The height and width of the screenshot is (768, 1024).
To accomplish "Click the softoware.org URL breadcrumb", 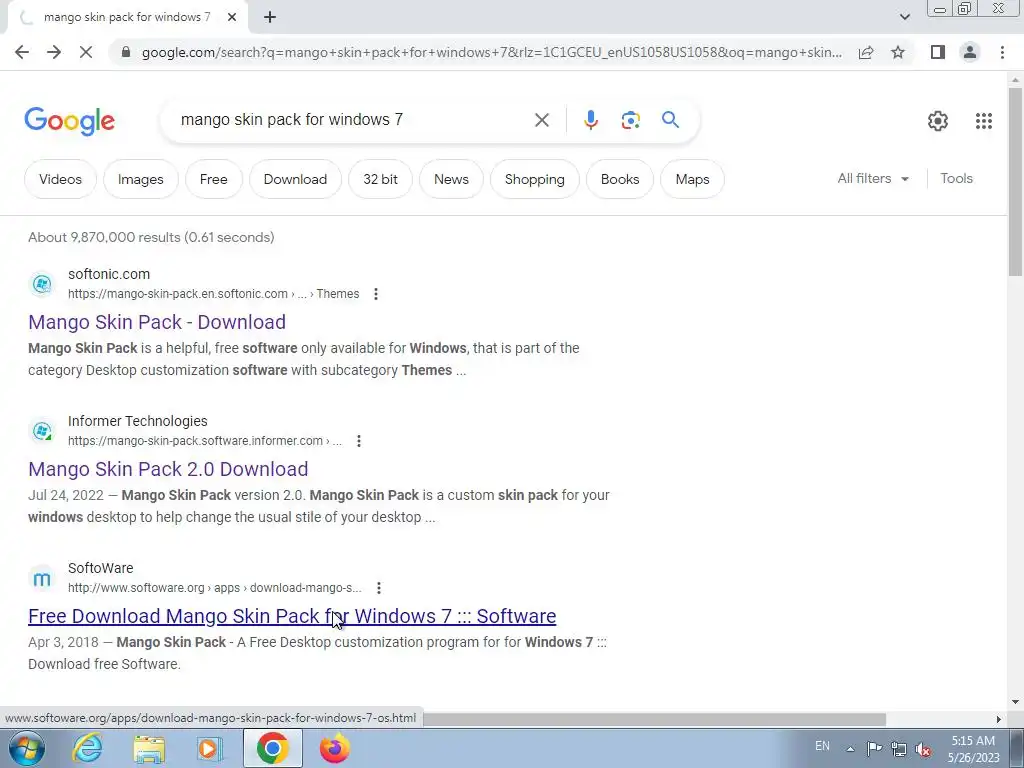I will coord(214,588).
